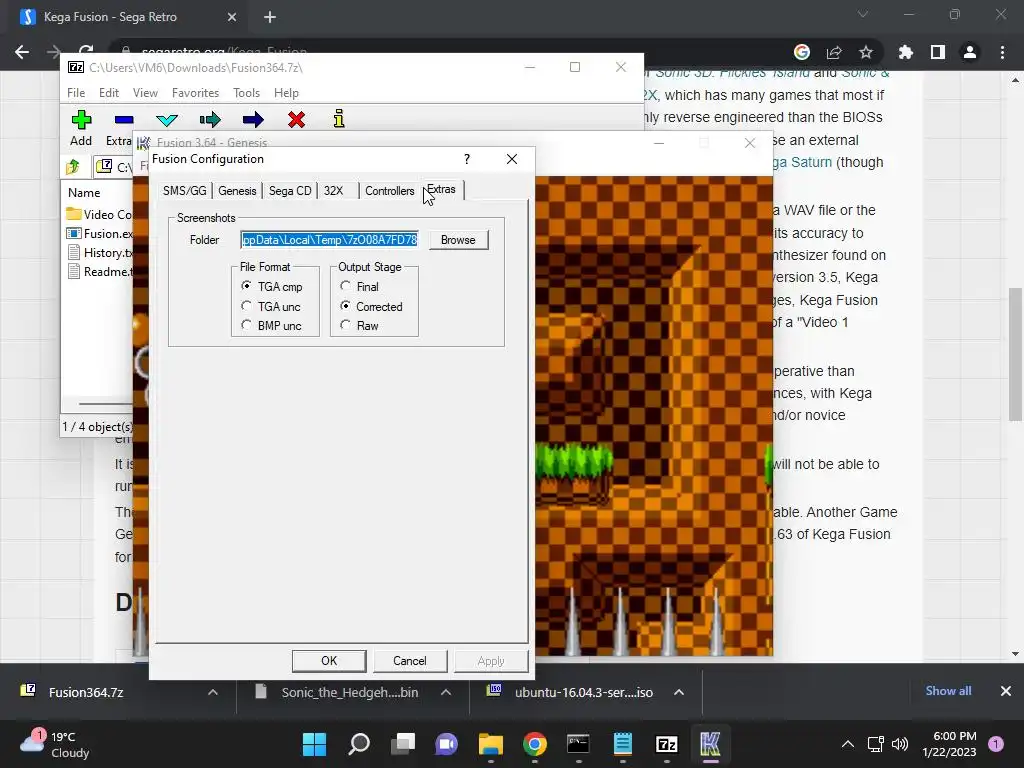
Task: Click the webpage vertical scrollbar thumb
Action: [1015, 354]
